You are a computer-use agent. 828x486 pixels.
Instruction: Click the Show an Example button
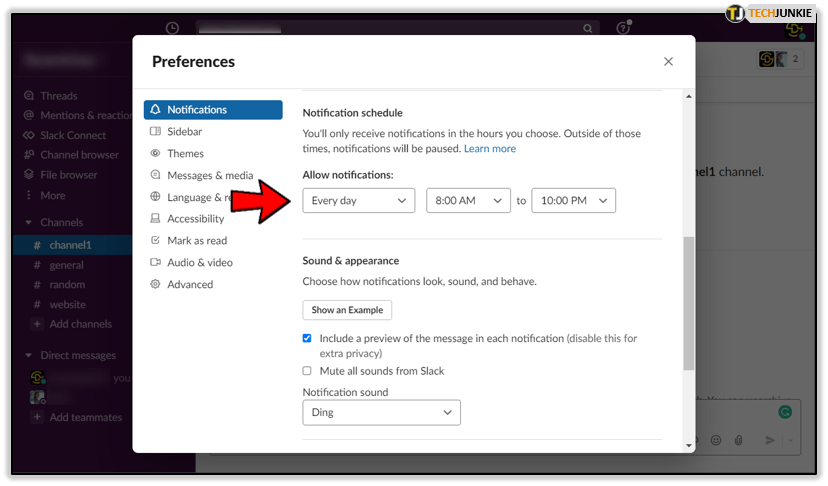pos(347,310)
